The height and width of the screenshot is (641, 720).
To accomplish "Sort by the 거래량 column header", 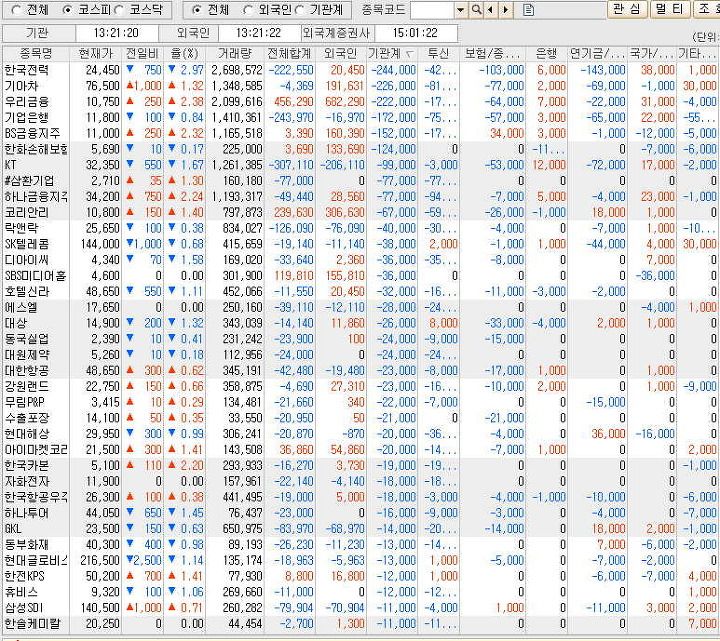I will (x=235, y=53).
